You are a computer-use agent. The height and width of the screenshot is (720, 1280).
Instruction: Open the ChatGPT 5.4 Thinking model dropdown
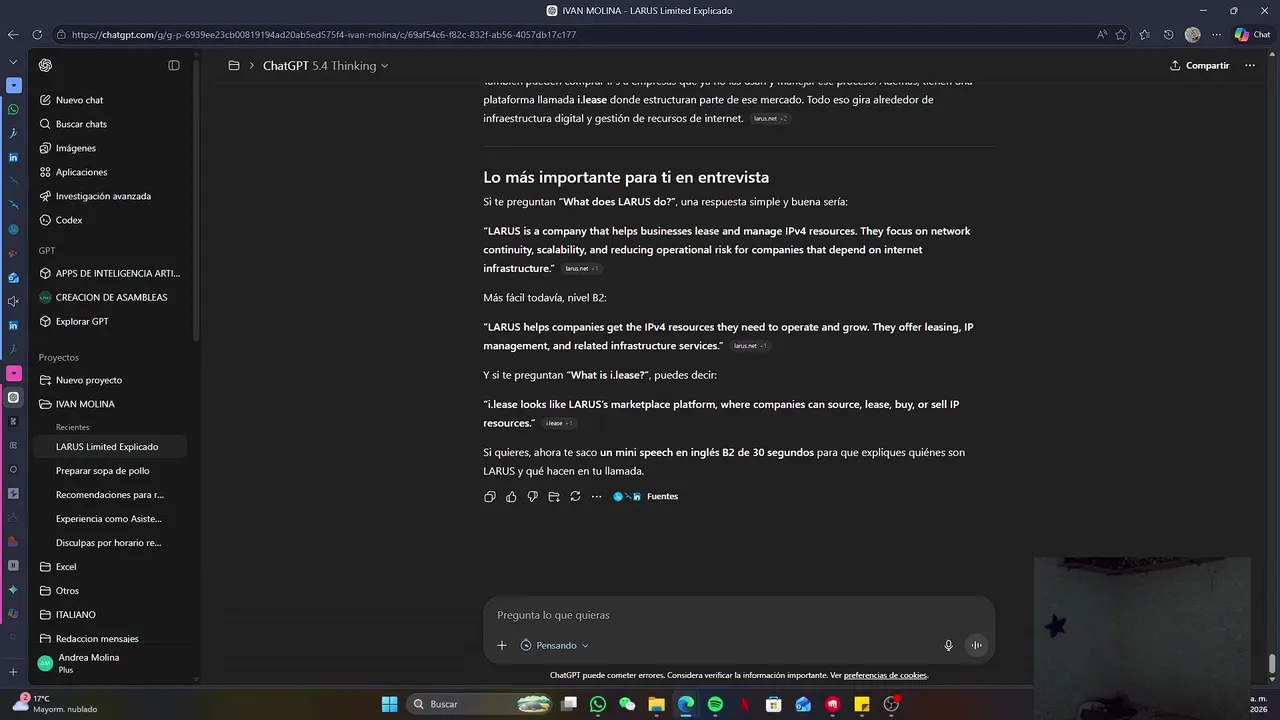coord(325,65)
